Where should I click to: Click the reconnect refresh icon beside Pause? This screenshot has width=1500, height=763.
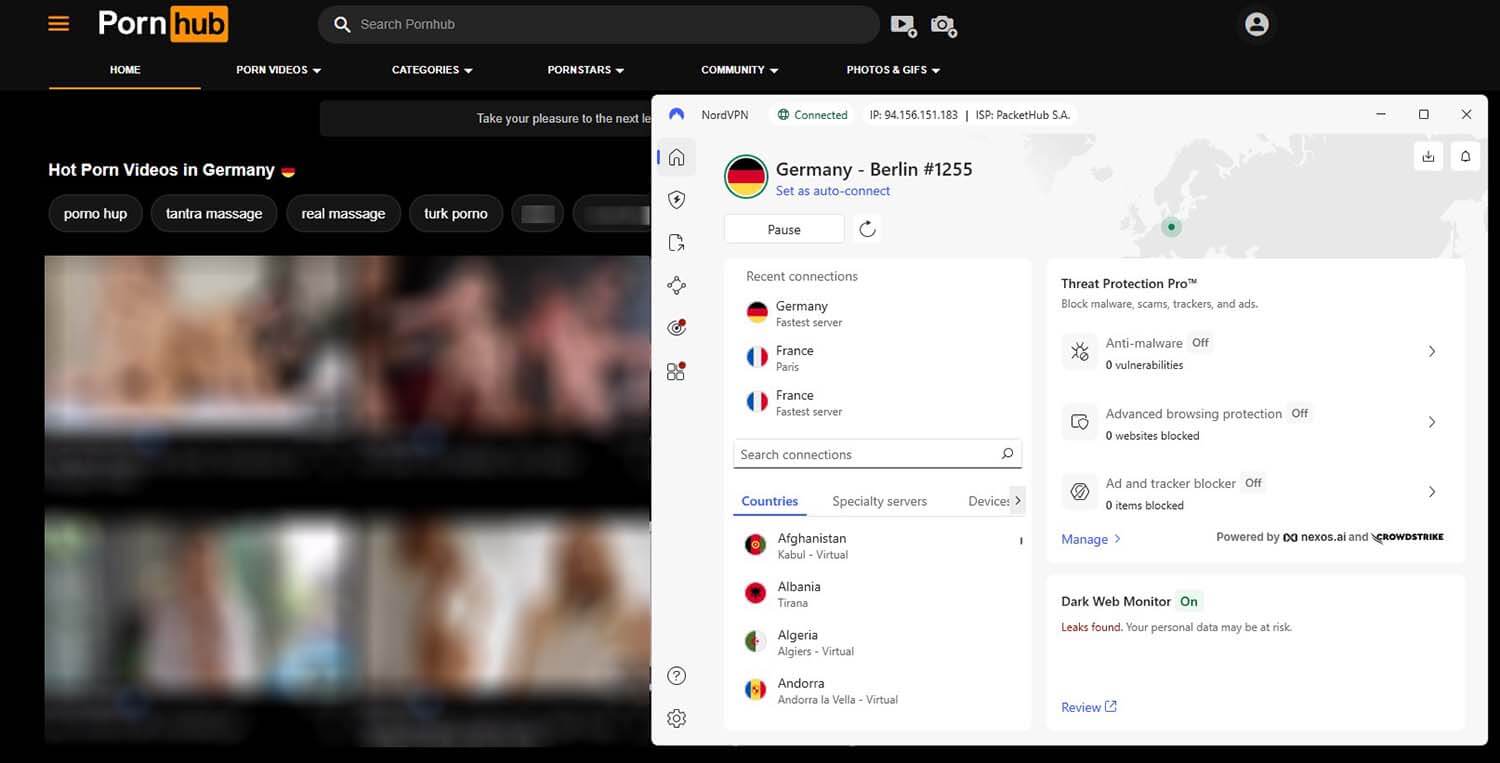tap(868, 229)
